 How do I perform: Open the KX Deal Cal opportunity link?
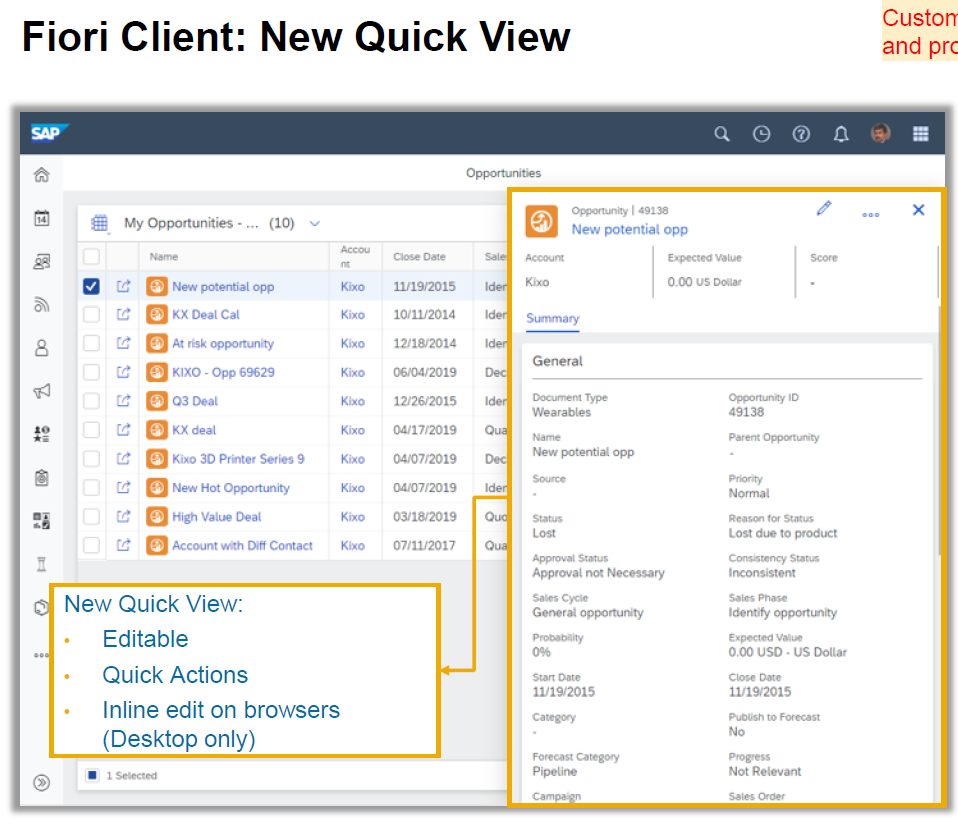tap(206, 315)
